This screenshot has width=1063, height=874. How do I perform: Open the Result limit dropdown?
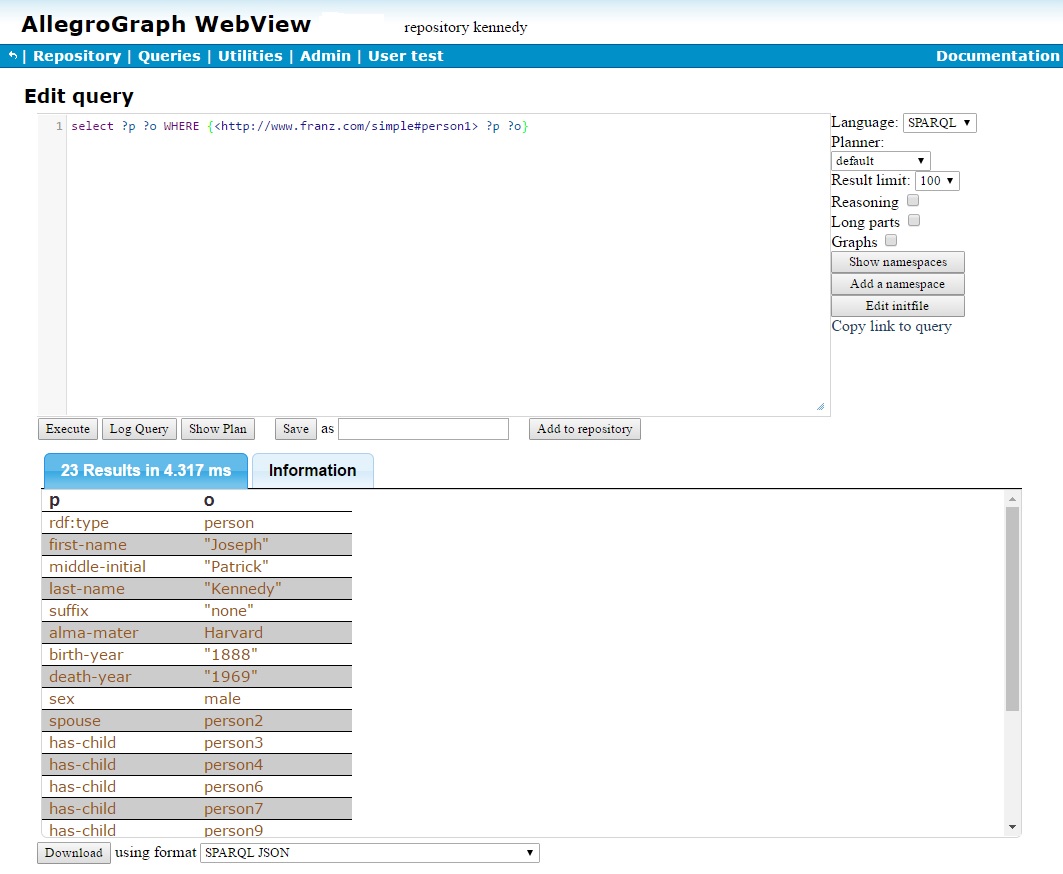coord(936,181)
